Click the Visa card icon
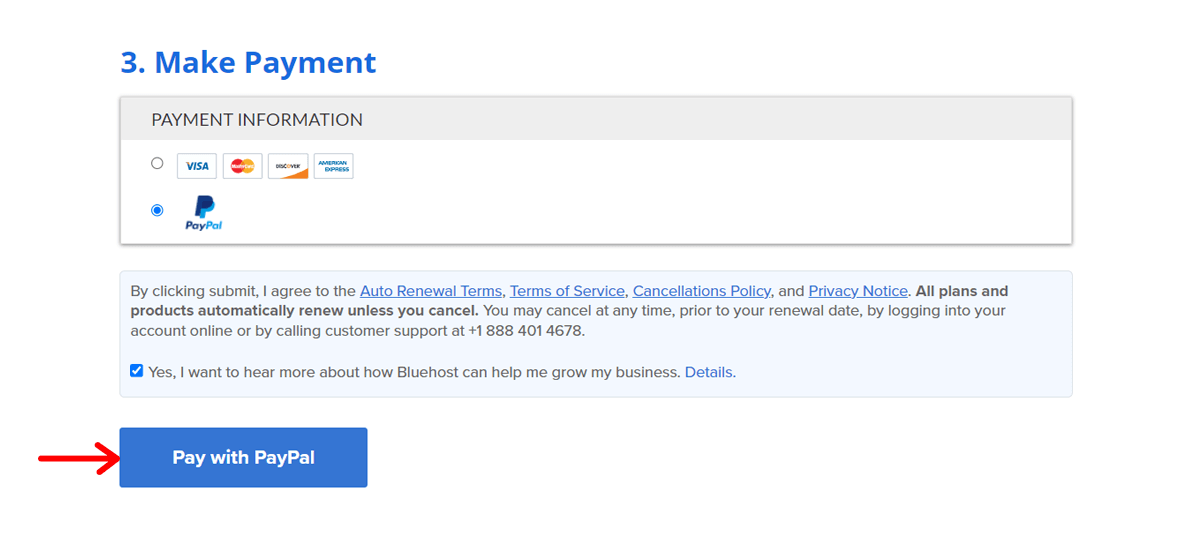This screenshot has width=1200, height=544. tap(197, 166)
